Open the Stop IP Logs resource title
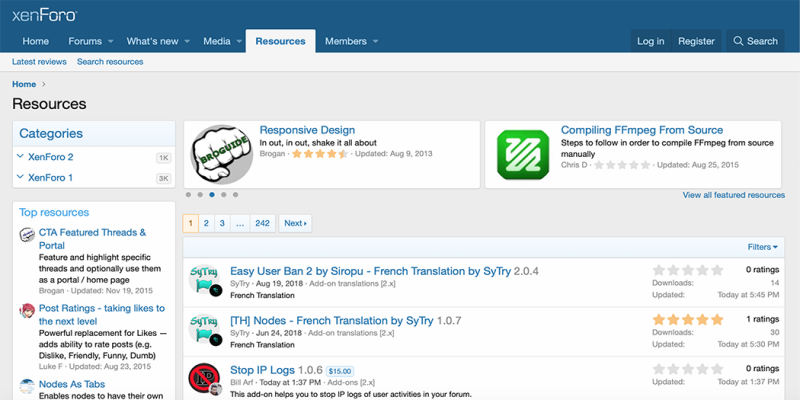This screenshot has height=400, width=800. click(262, 370)
